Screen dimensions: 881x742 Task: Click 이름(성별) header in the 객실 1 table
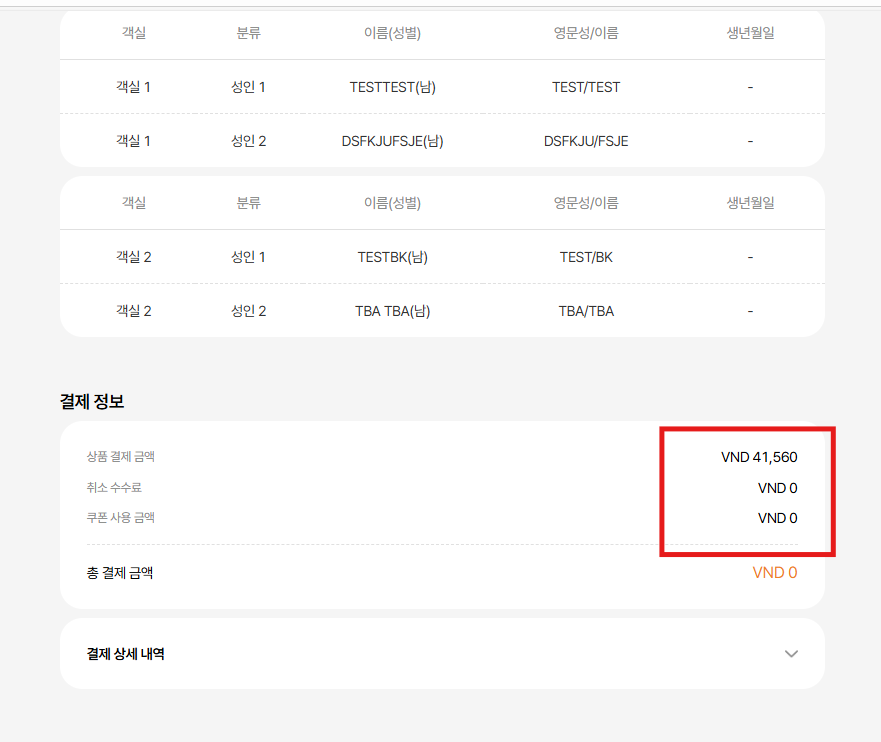[392, 33]
